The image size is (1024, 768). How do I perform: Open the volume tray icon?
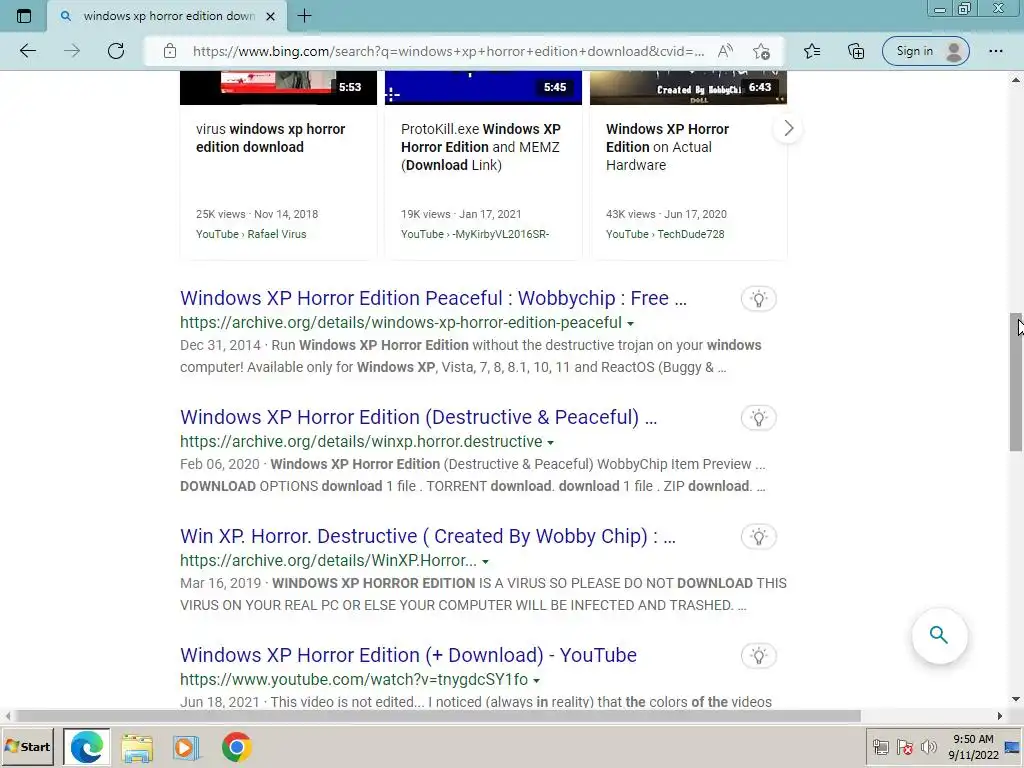tap(928, 746)
